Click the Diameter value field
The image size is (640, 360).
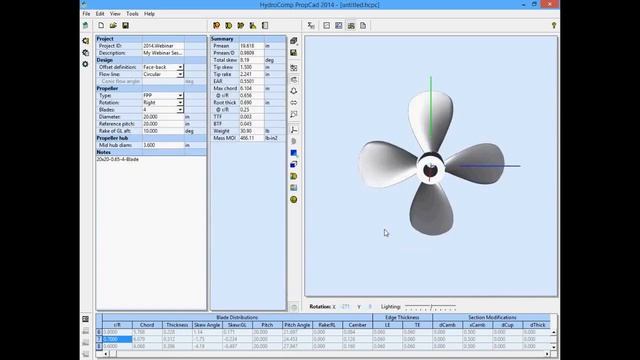pyautogui.click(x=163, y=117)
